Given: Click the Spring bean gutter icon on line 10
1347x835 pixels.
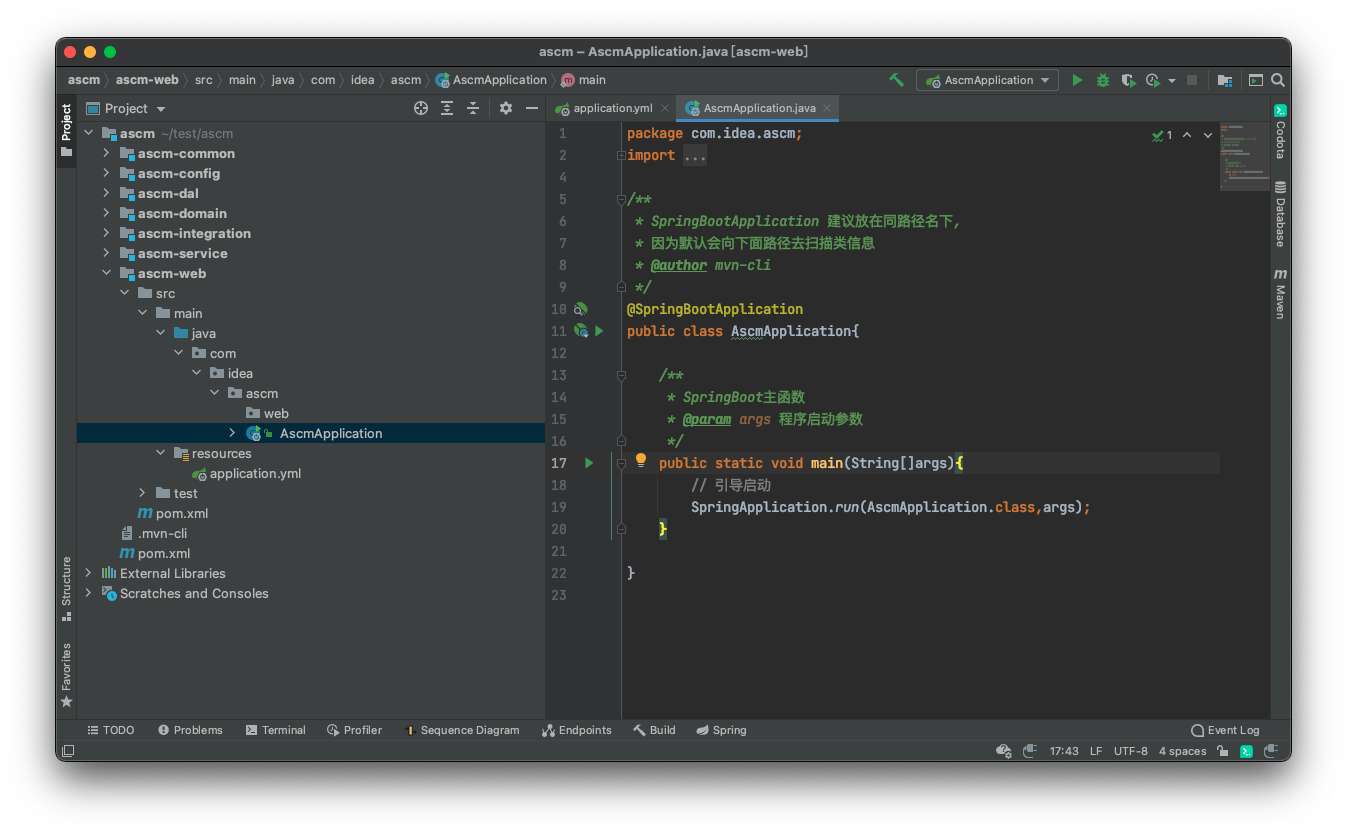Looking at the screenshot, I should coord(581,309).
